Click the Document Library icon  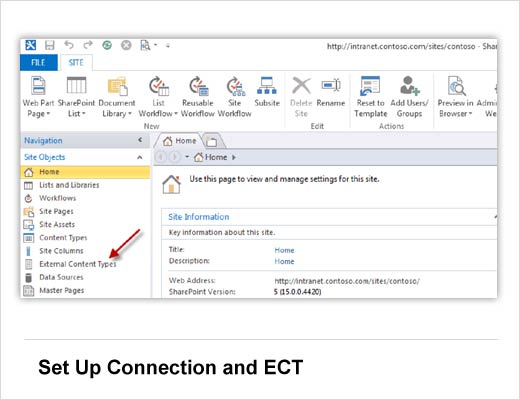(117, 86)
